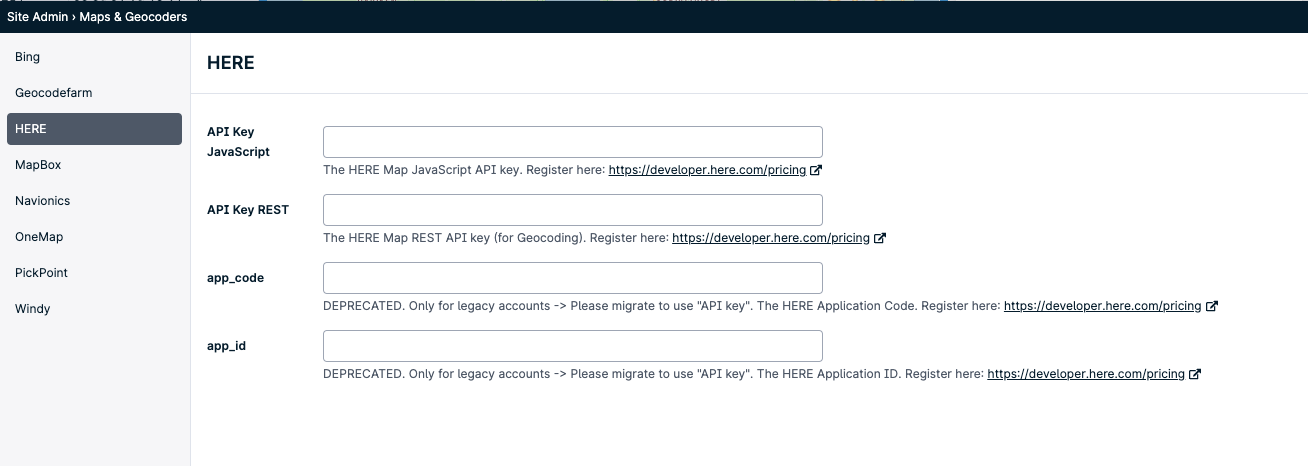Screen dimensions: 1308x466
Task: Click external-link icon in app_code description
Action: [x=1212, y=306]
